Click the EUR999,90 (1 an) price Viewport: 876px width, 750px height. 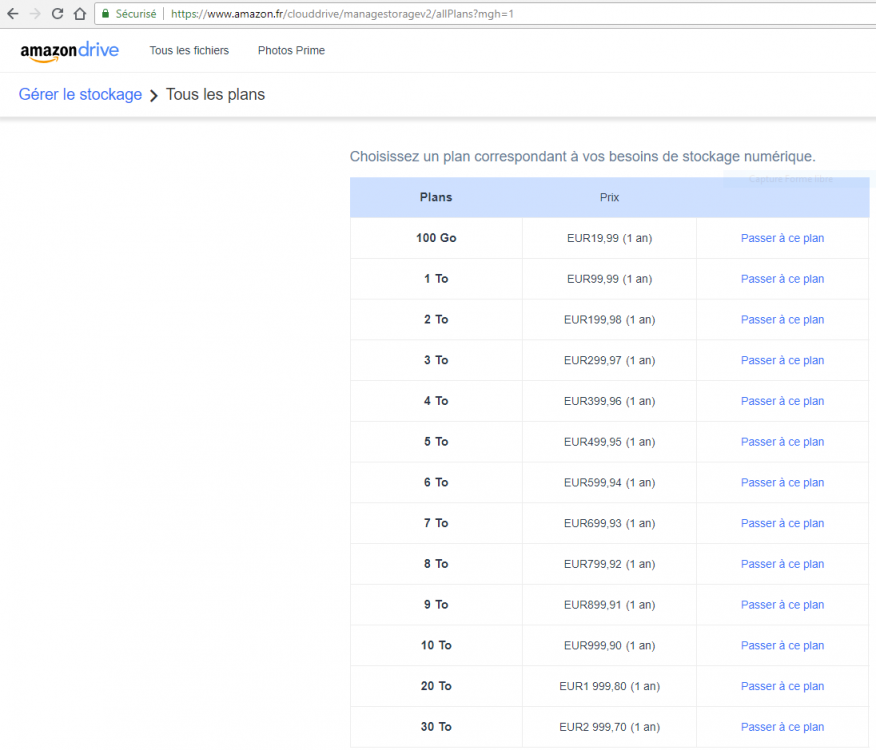(610, 647)
